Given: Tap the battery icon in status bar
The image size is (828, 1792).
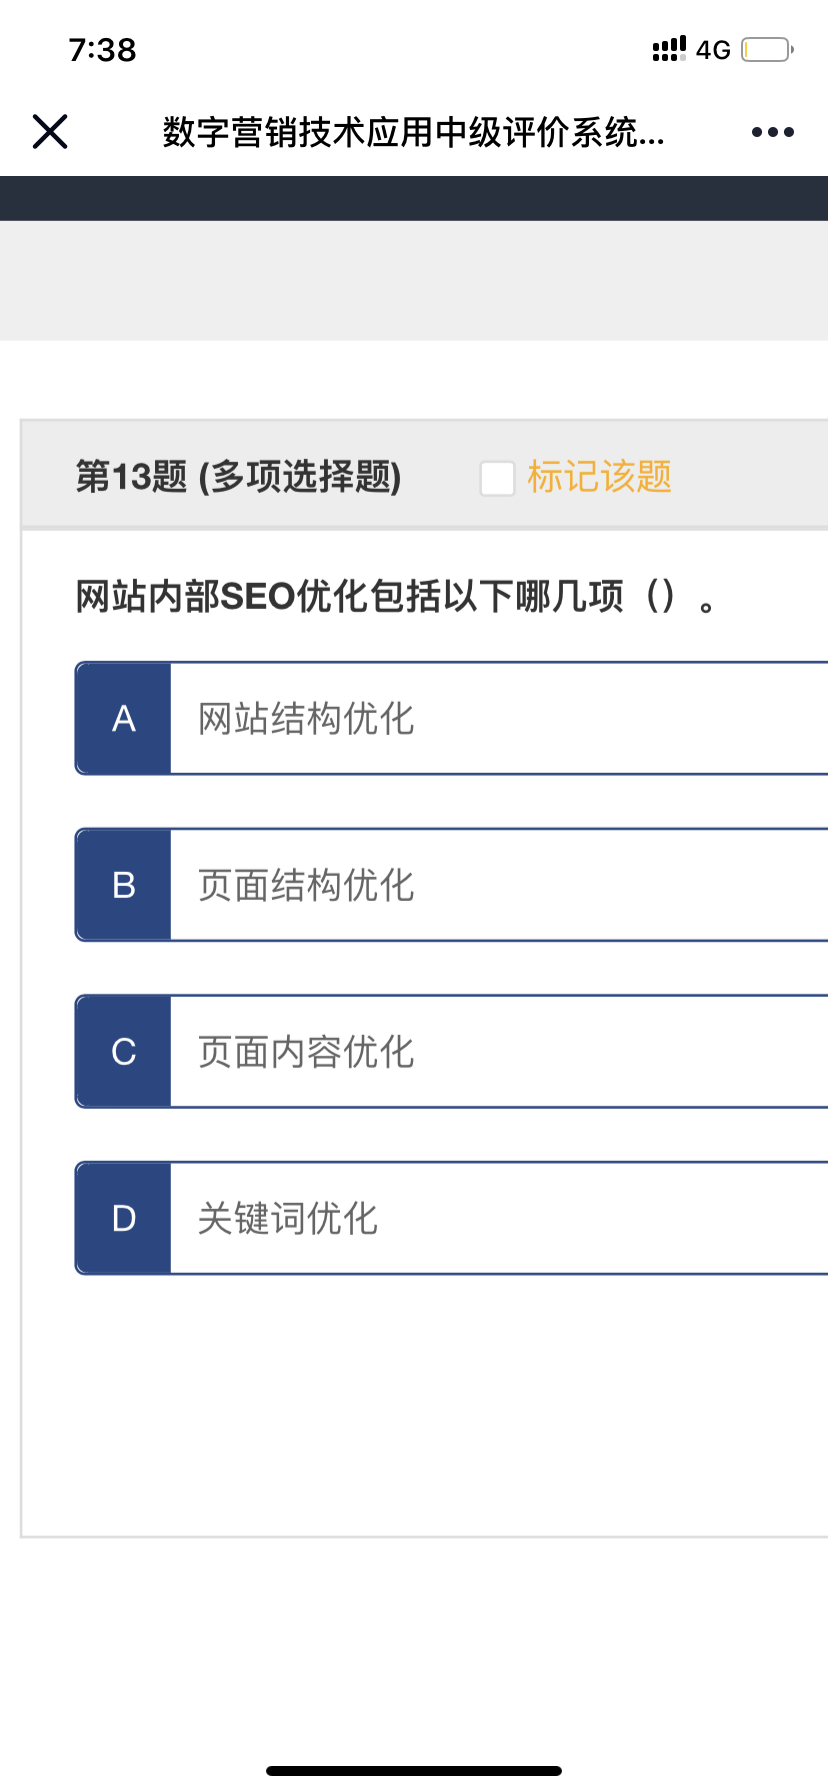Looking at the screenshot, I should (x=767, y=49).
